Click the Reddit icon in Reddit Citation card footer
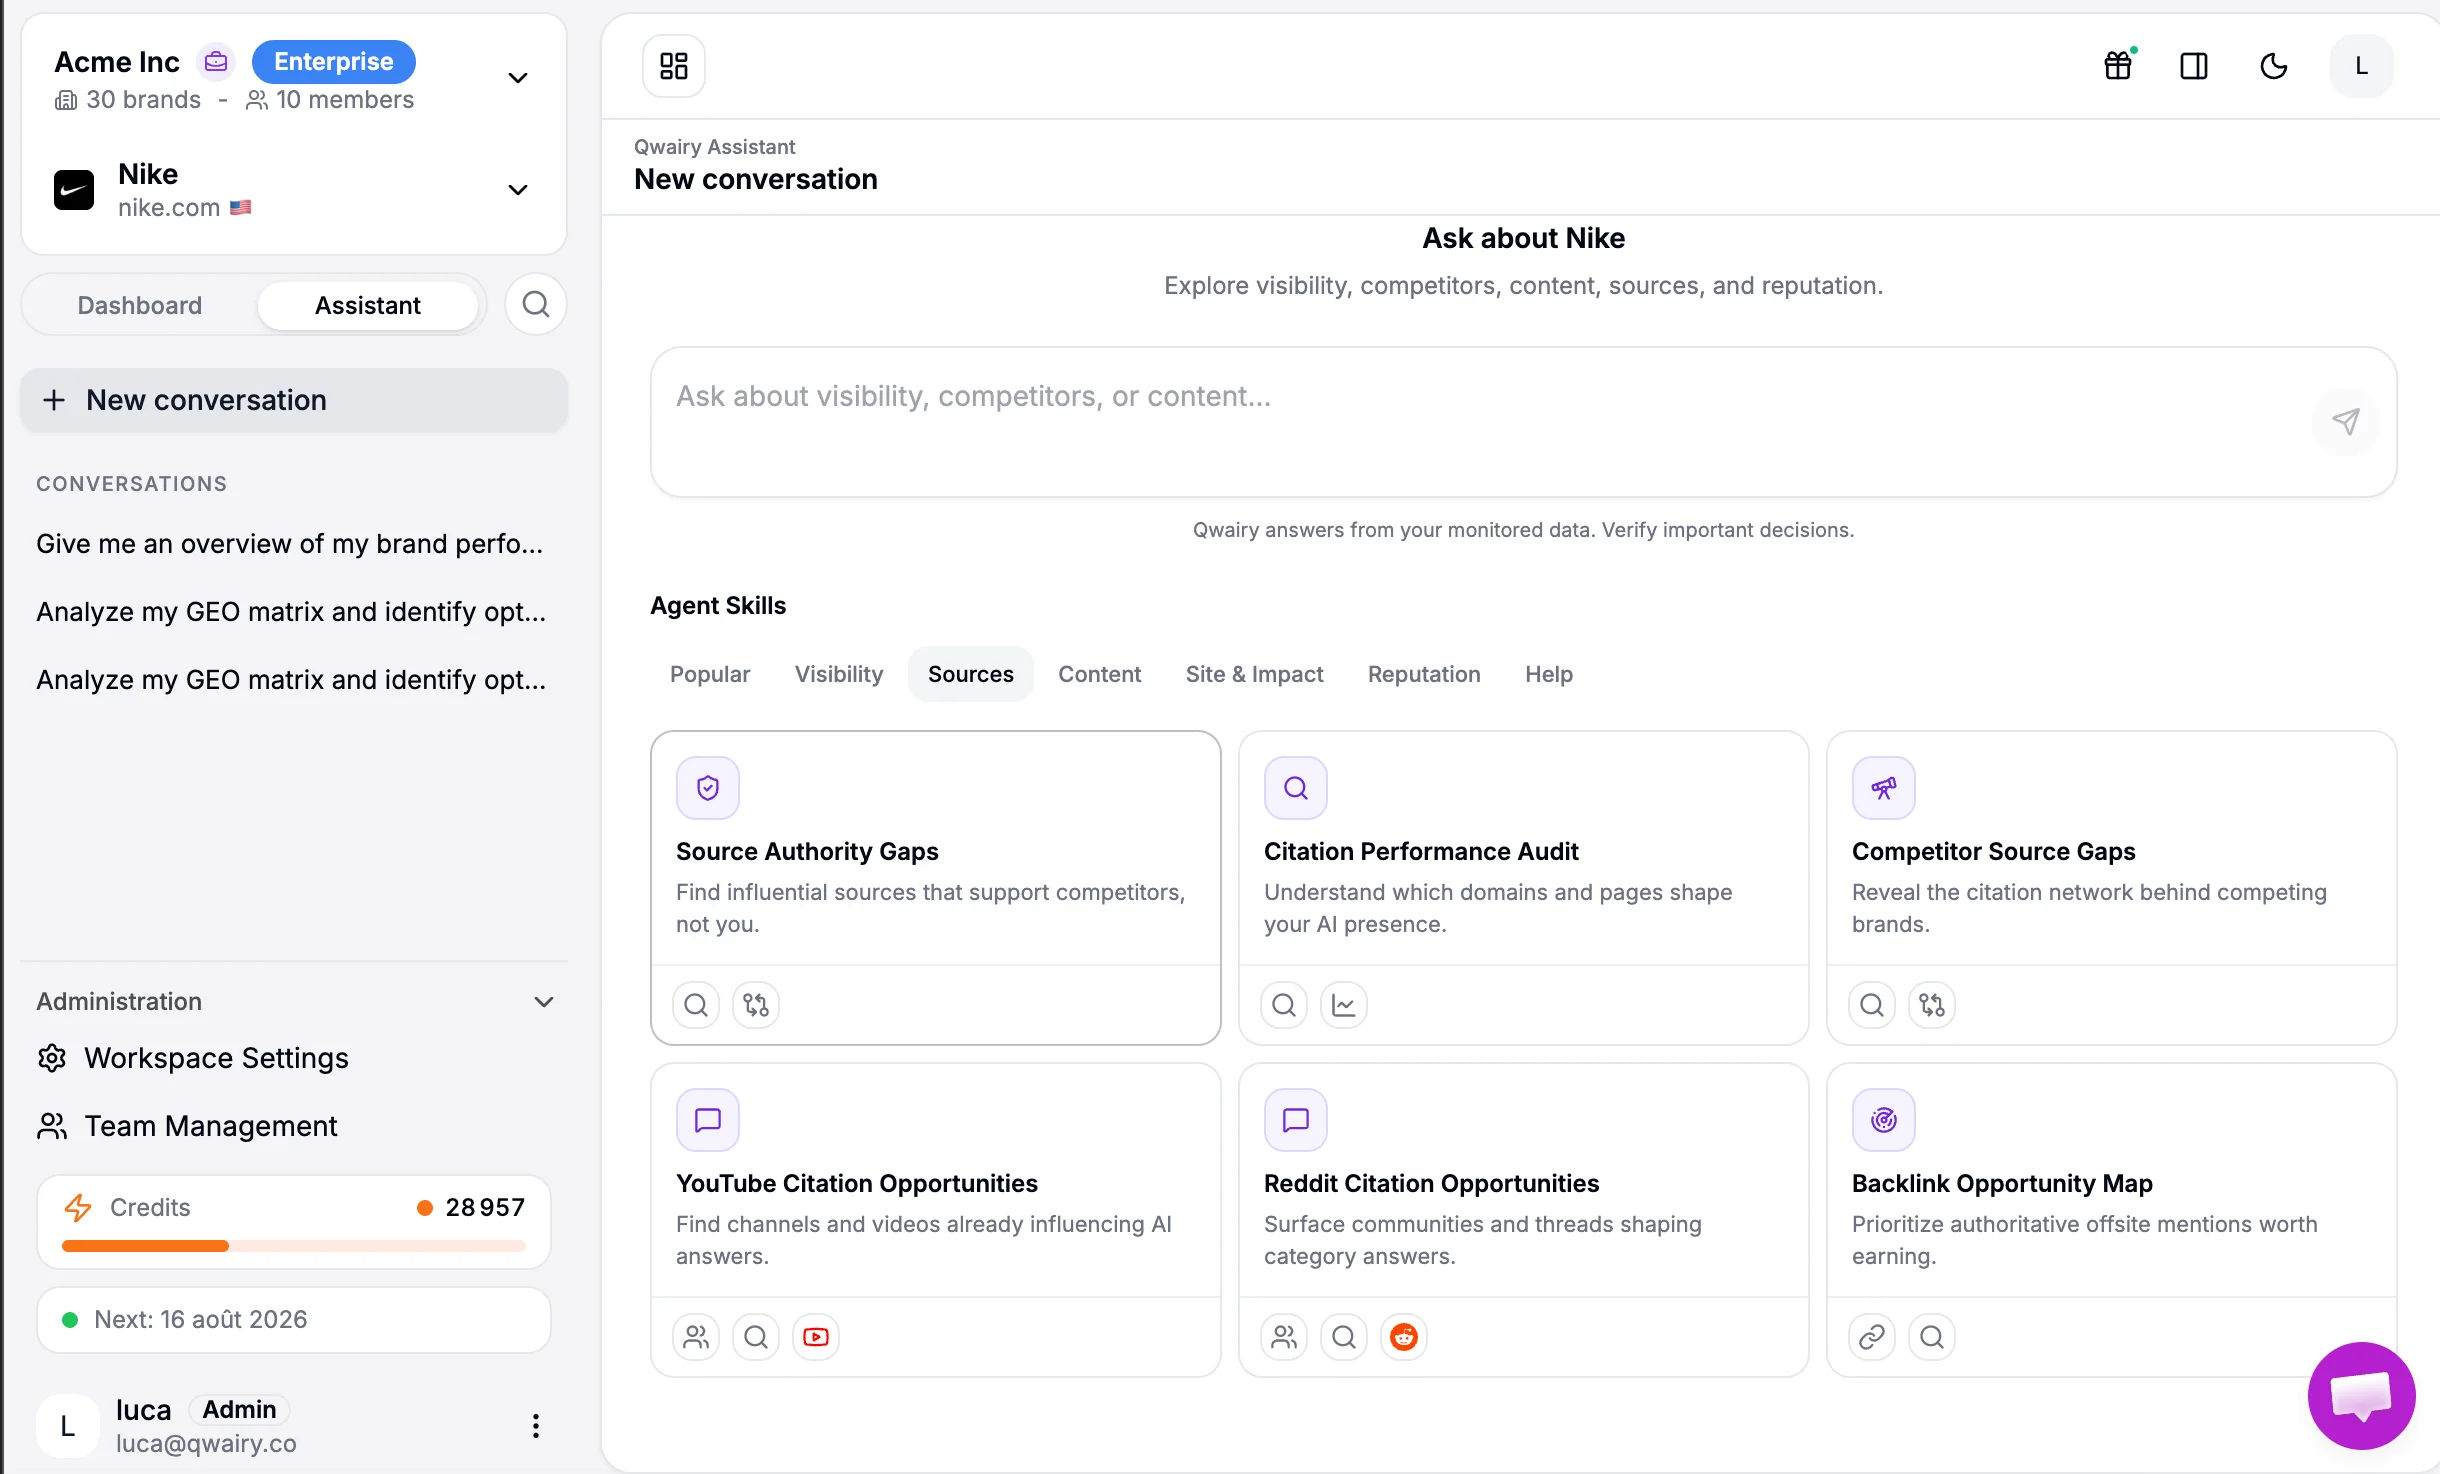Image resolution: width=2440 pixels, height=1474 pixels. pyautogui.click(x=1404, y=1337)
